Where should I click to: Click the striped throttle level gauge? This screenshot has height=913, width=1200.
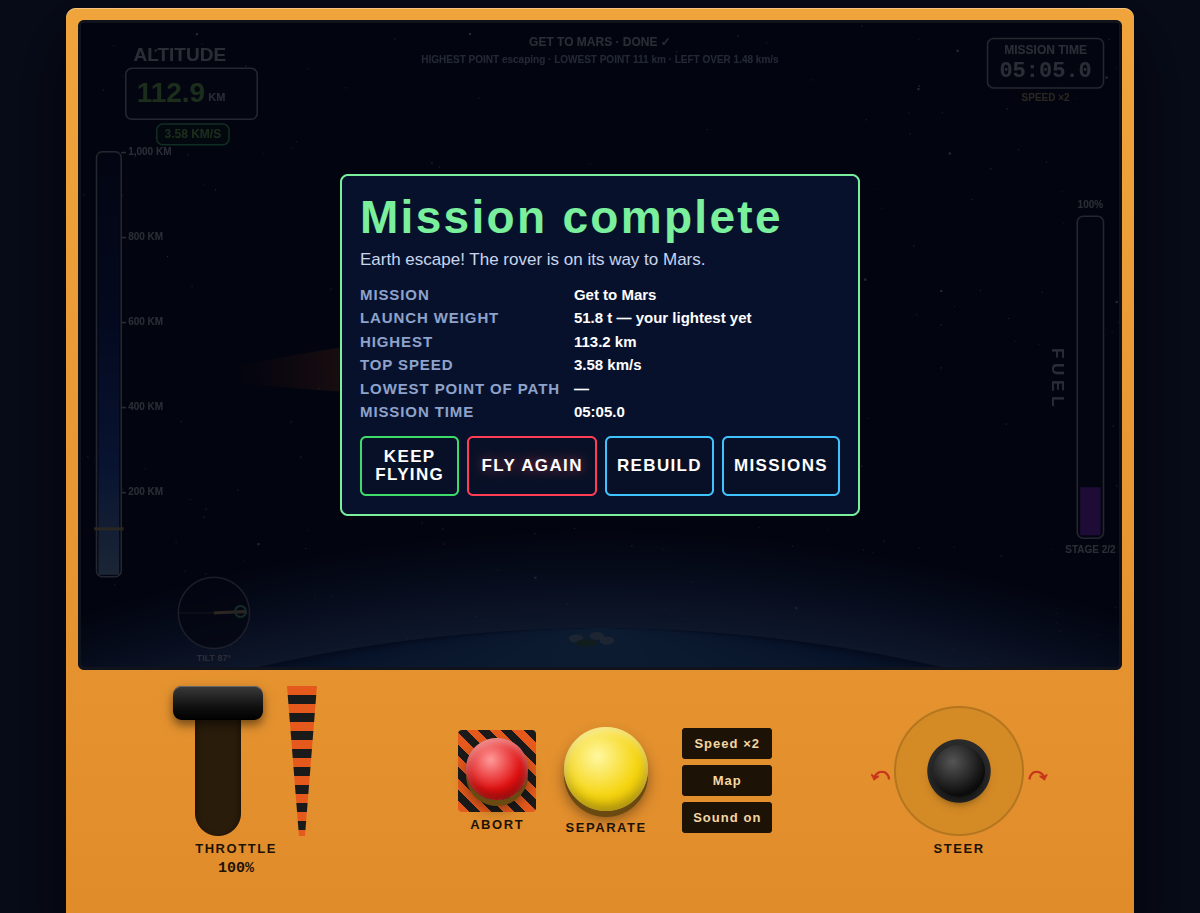pyautogui.click(x=302, y=760)
